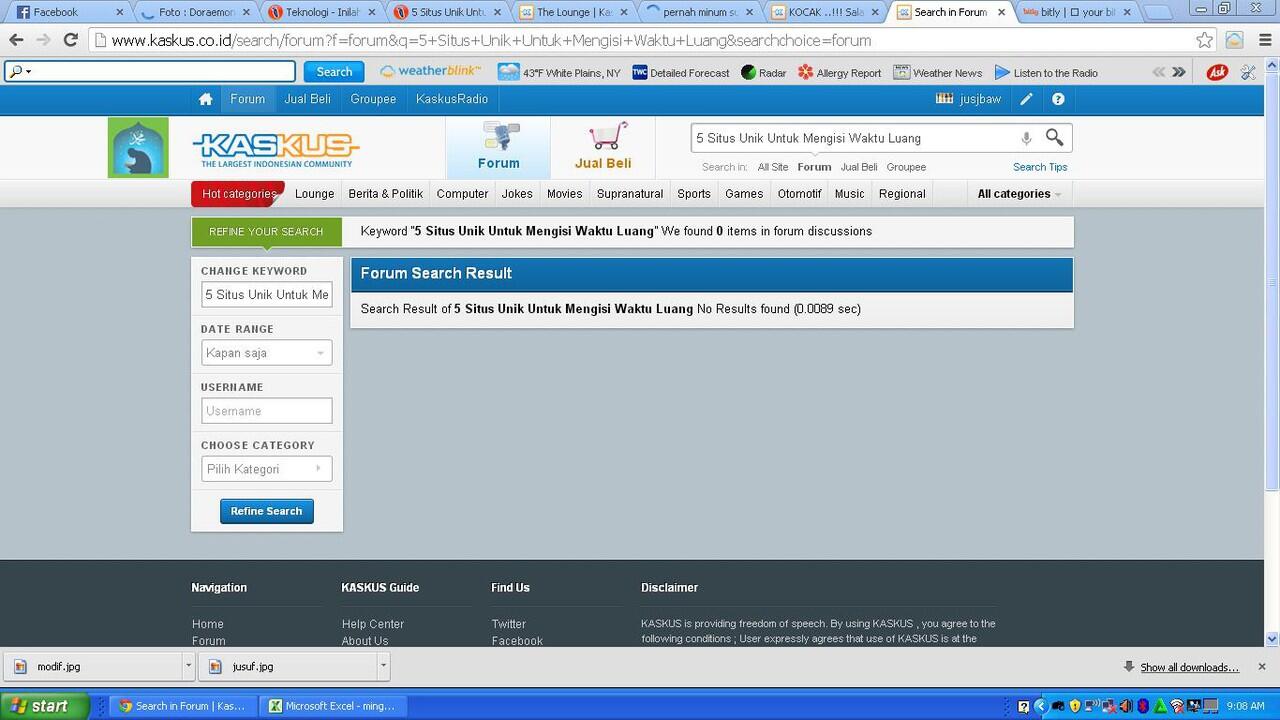Image resolution: width=1280 pixels, height=720 pixels.
Task: Focus the toolbar search input box
Action: point(150,72)
